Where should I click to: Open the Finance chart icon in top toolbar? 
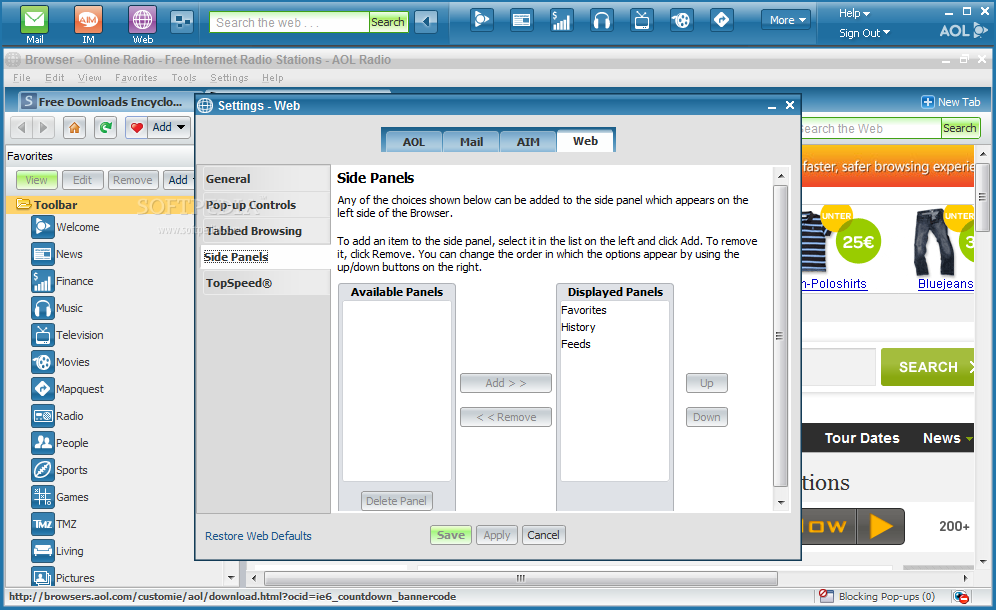click(x=562, y=20)
